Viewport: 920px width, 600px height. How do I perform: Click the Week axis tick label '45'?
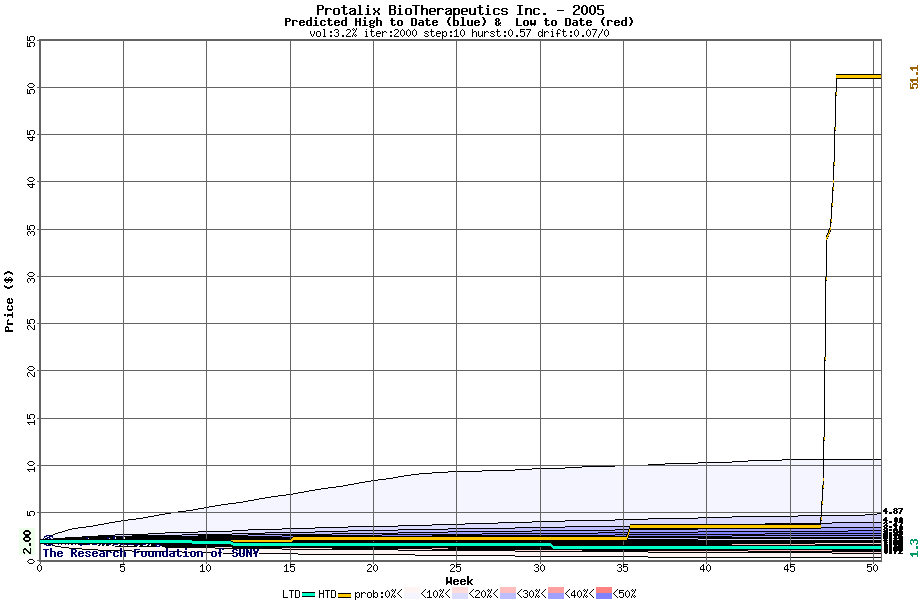[x=789, y=568]
